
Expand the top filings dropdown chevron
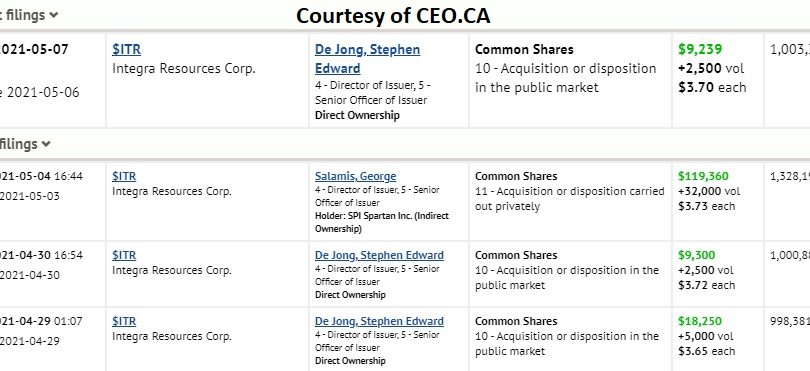click(54, 16)
